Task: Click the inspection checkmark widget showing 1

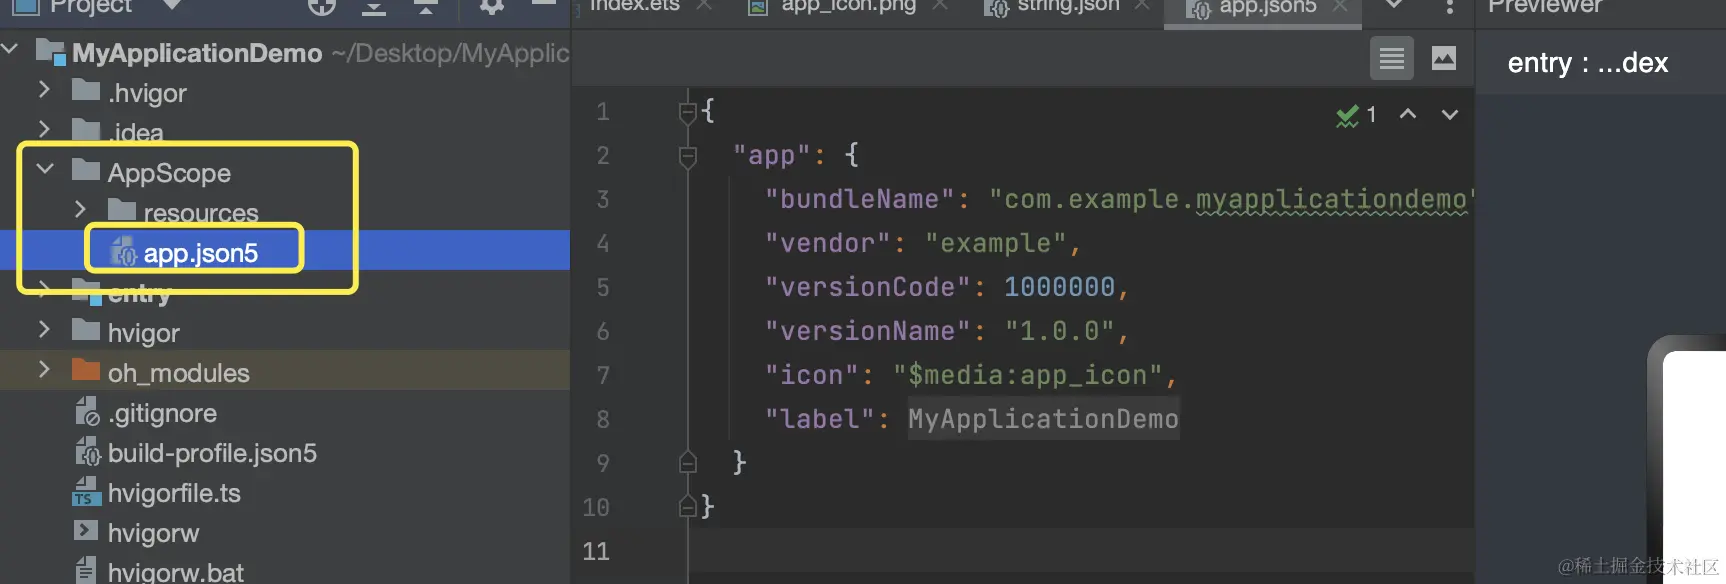Action: (1357, 115)
